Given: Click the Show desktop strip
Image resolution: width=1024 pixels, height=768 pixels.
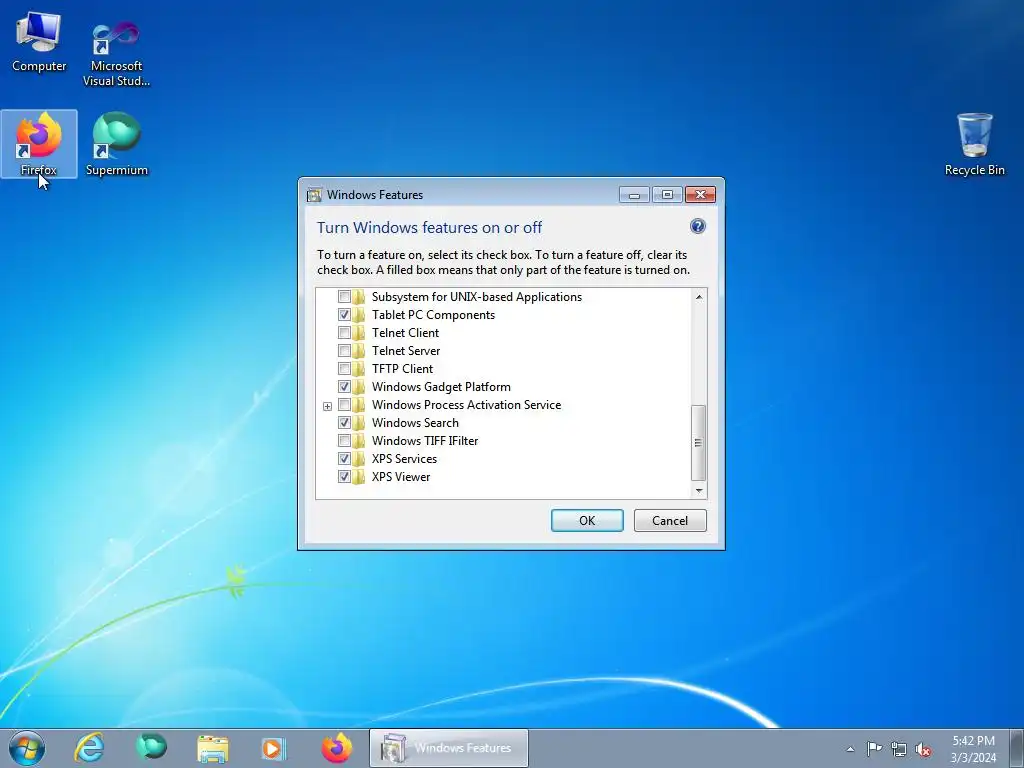Looking at the screenshot, I should (x=1017, y=748).
